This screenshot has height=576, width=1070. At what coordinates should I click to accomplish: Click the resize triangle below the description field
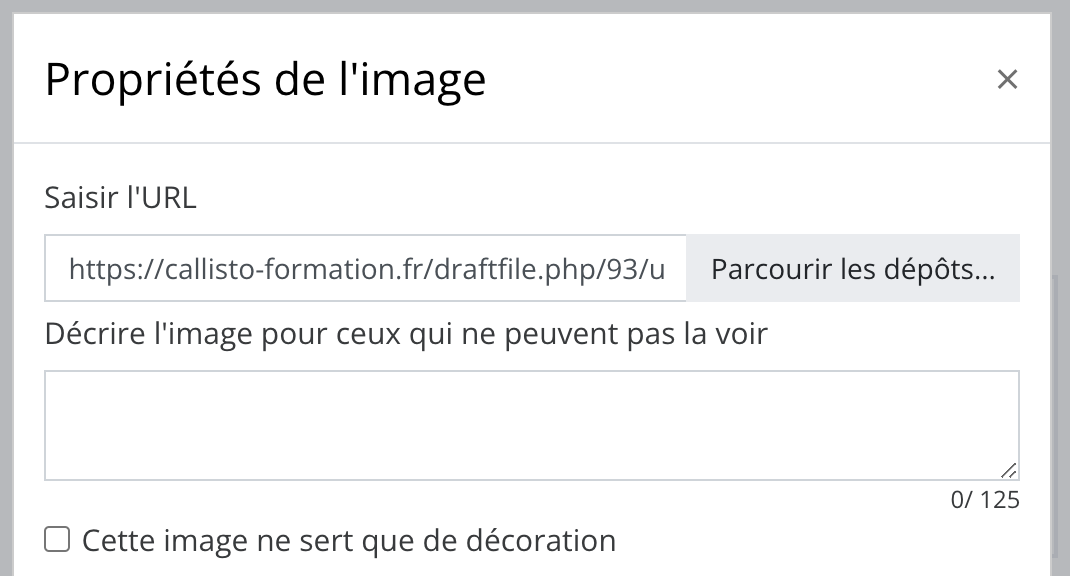1010,470
